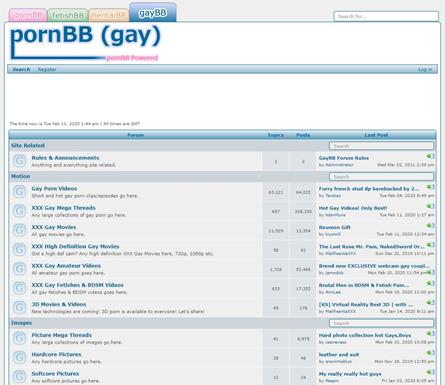The height and width of the screenshot is (385, 445).
Task: Select the gayBB tab
Action: pos(153,13)
